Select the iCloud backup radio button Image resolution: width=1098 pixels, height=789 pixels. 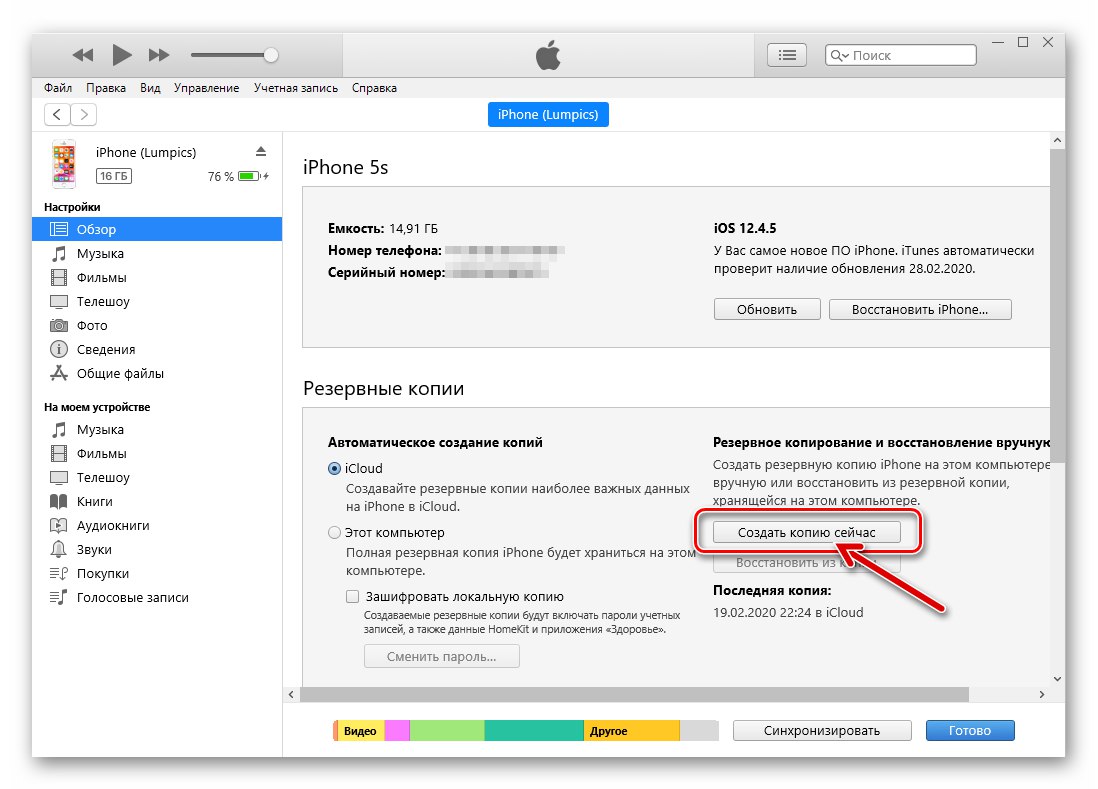335,468
